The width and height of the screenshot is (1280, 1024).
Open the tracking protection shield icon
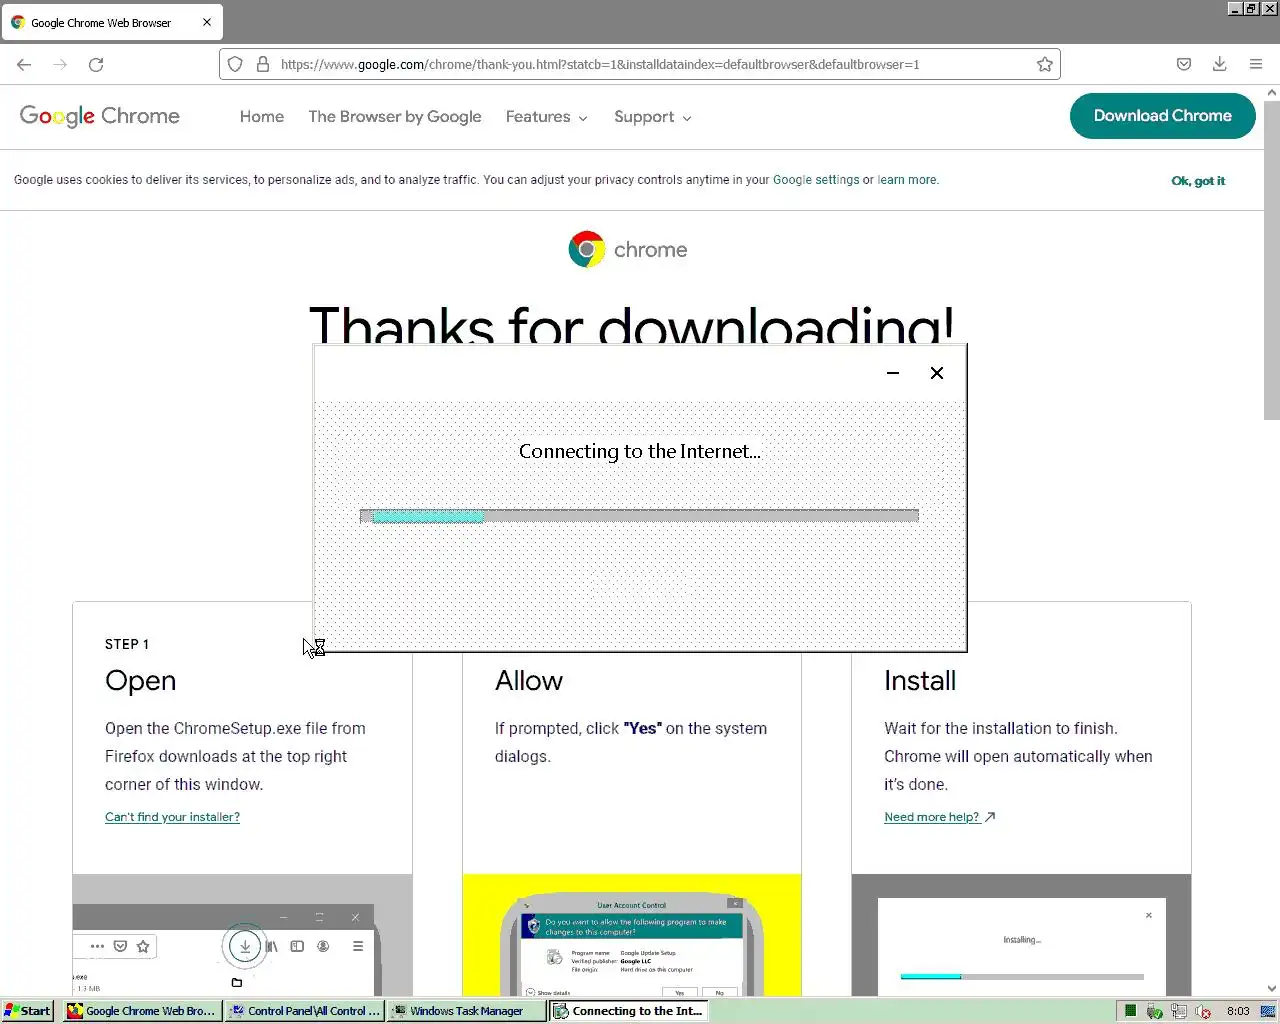pos(235,64)
